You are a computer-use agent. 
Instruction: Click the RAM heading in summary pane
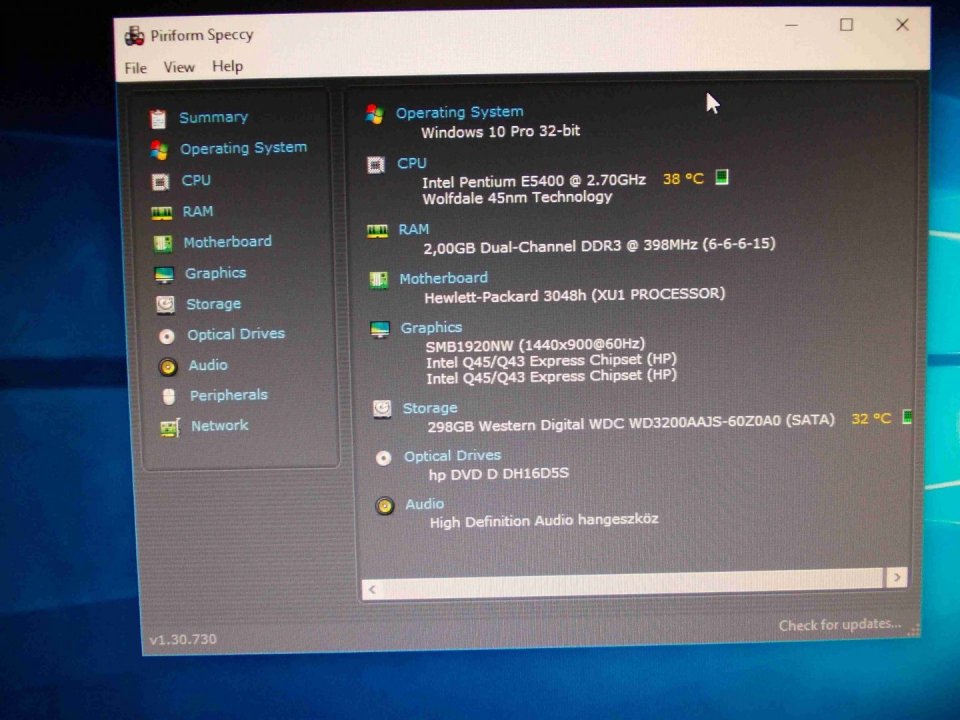pos(414,230)
